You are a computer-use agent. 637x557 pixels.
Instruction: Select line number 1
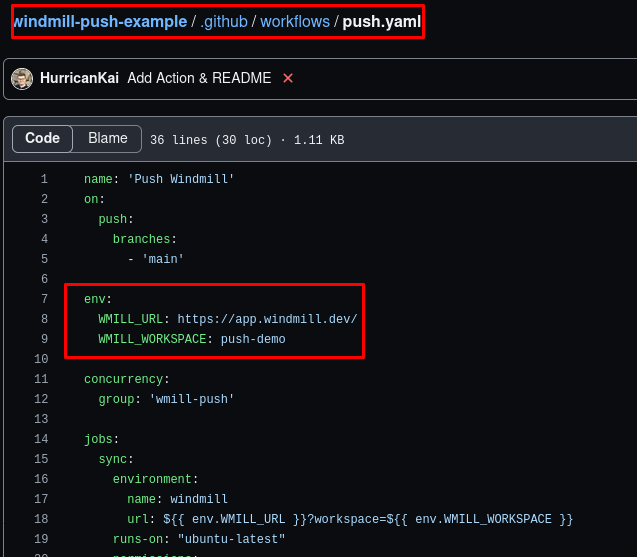coord(44,179)
